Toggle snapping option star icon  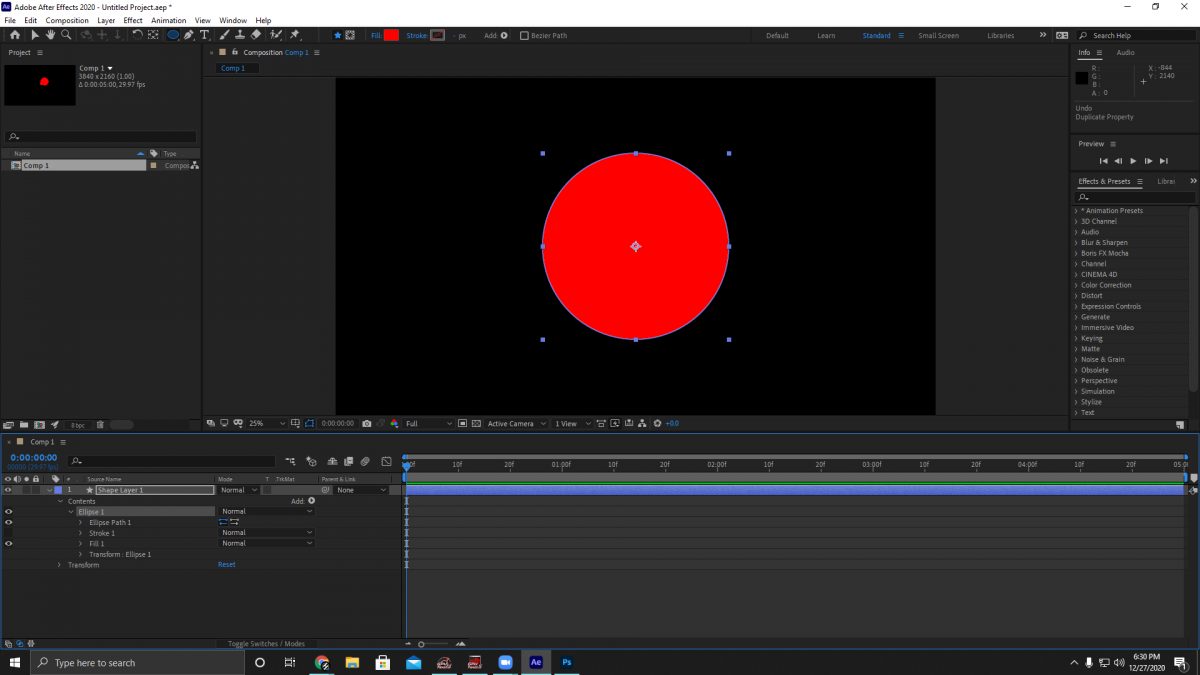click(337, 35)
